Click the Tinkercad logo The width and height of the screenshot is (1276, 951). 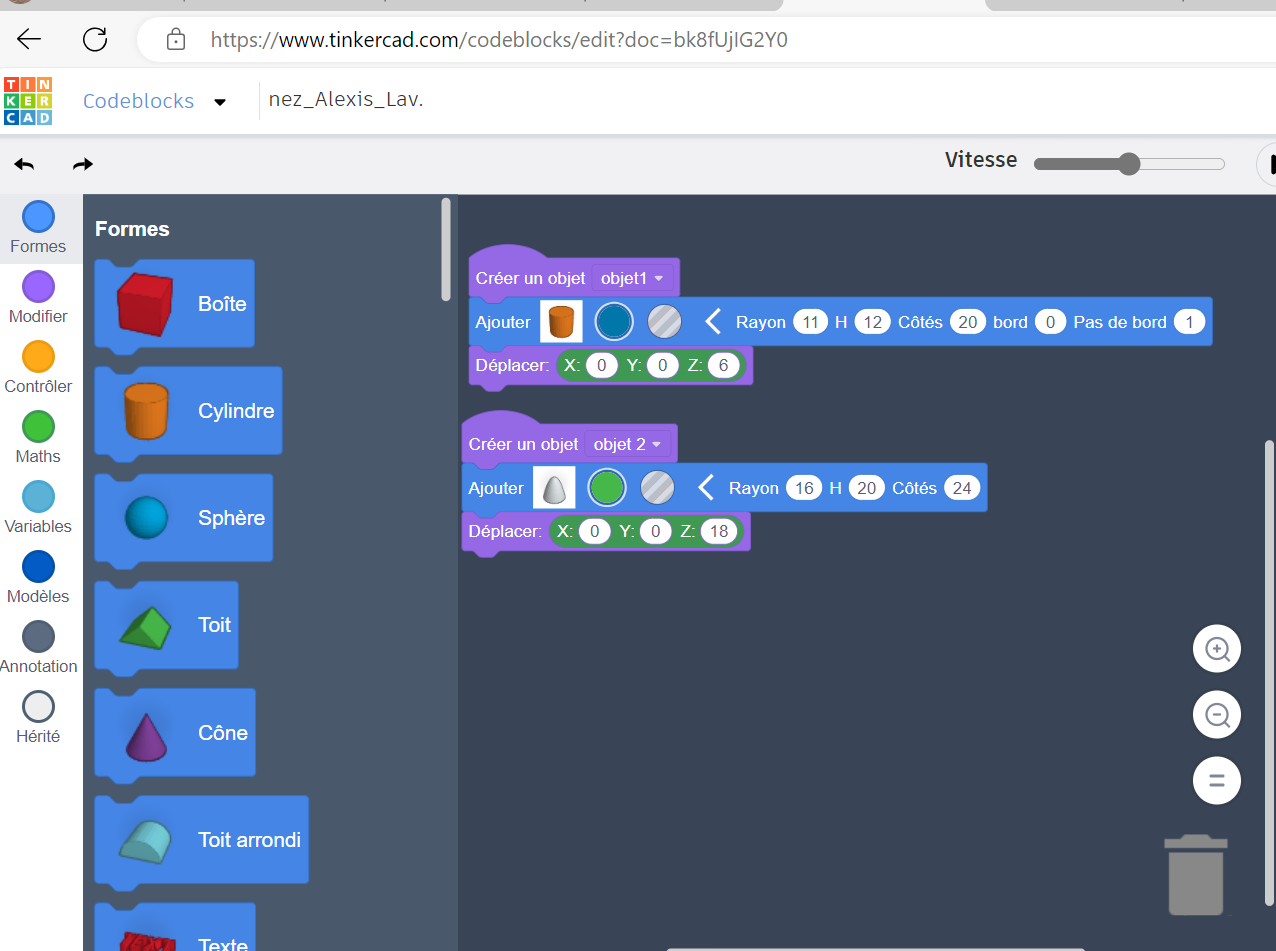[28, 101]
